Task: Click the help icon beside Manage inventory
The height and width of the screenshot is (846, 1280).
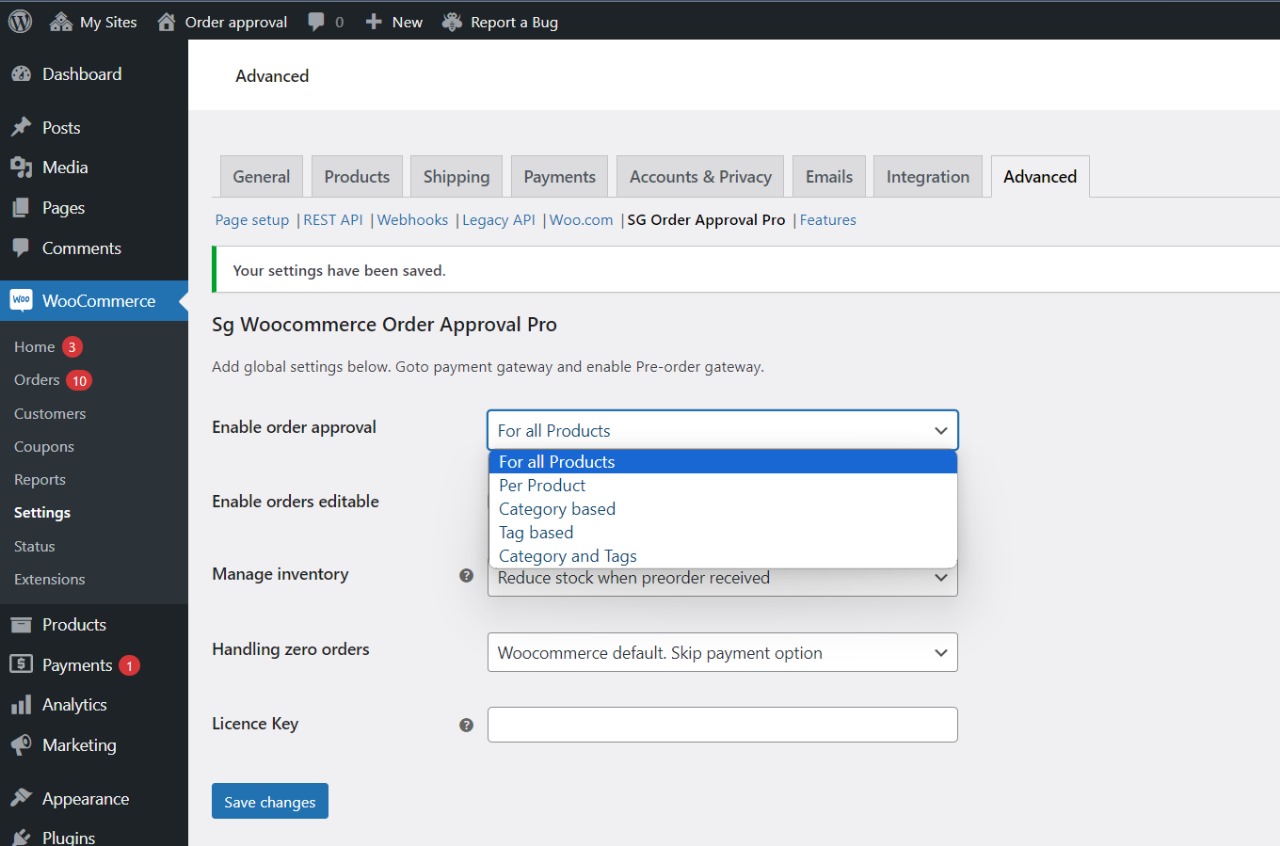Action: tap(466, 575)
